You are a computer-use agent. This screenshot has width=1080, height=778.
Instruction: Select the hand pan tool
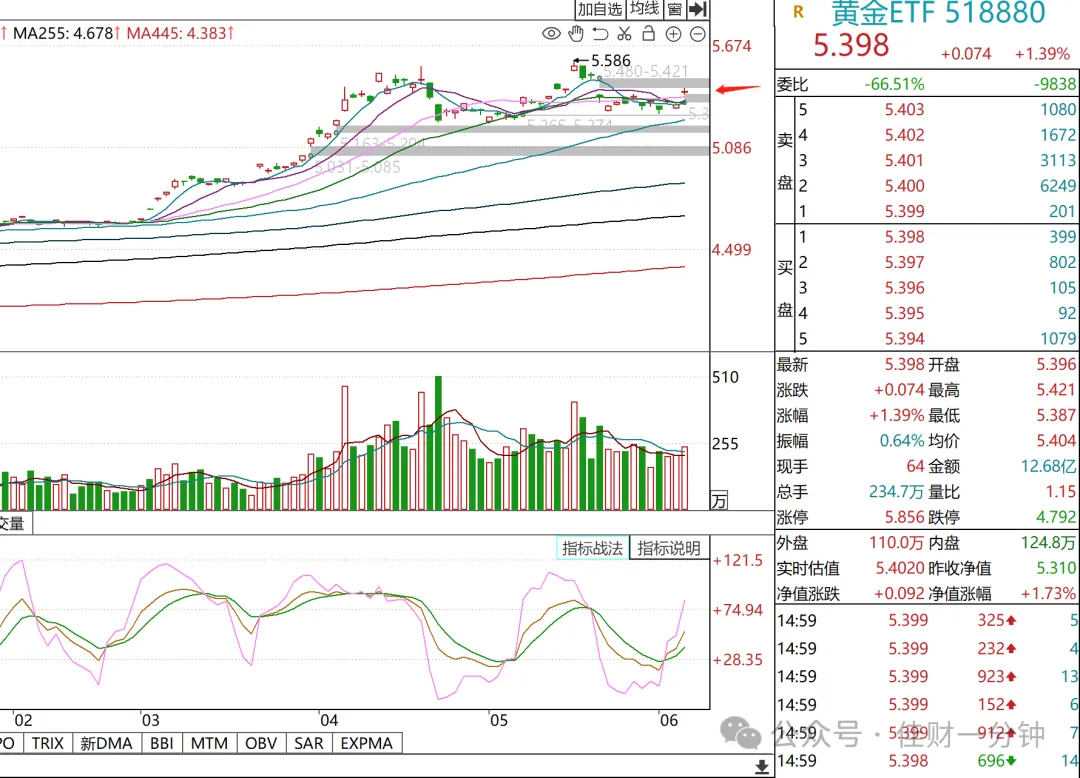576,33
